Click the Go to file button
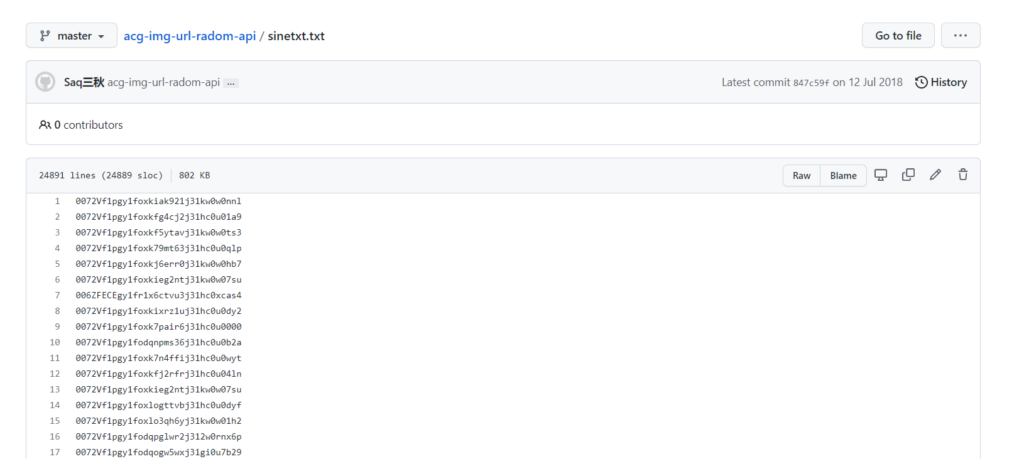The image size is (1024, 459). click(x=898, y=36)
